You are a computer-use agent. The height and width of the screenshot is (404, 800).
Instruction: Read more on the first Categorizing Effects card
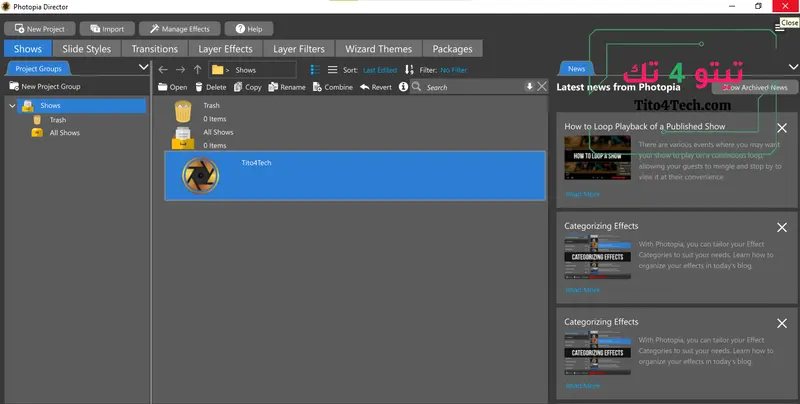(582, 290)
